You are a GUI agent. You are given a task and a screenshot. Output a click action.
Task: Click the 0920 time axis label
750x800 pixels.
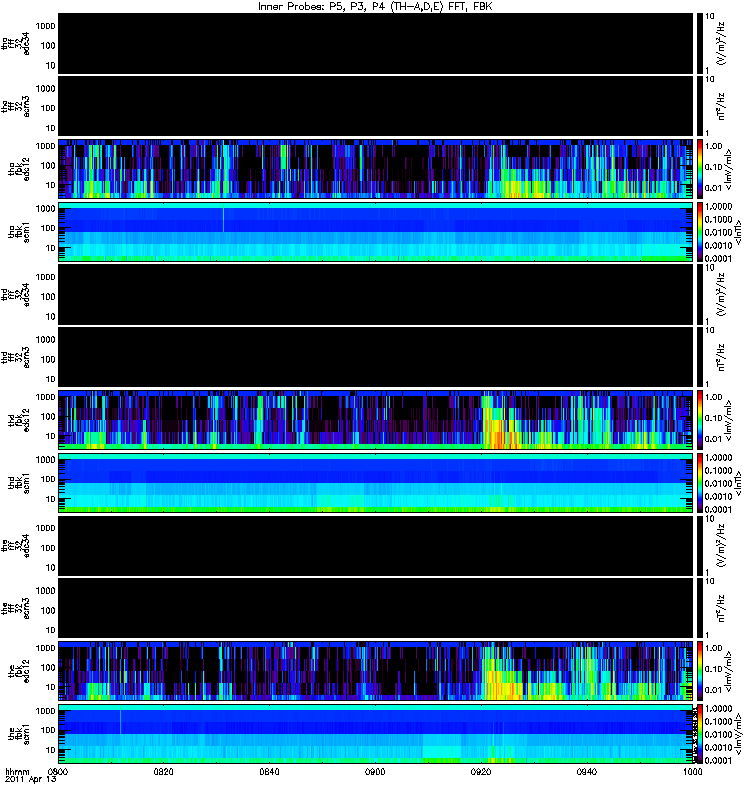coord(481,772)
